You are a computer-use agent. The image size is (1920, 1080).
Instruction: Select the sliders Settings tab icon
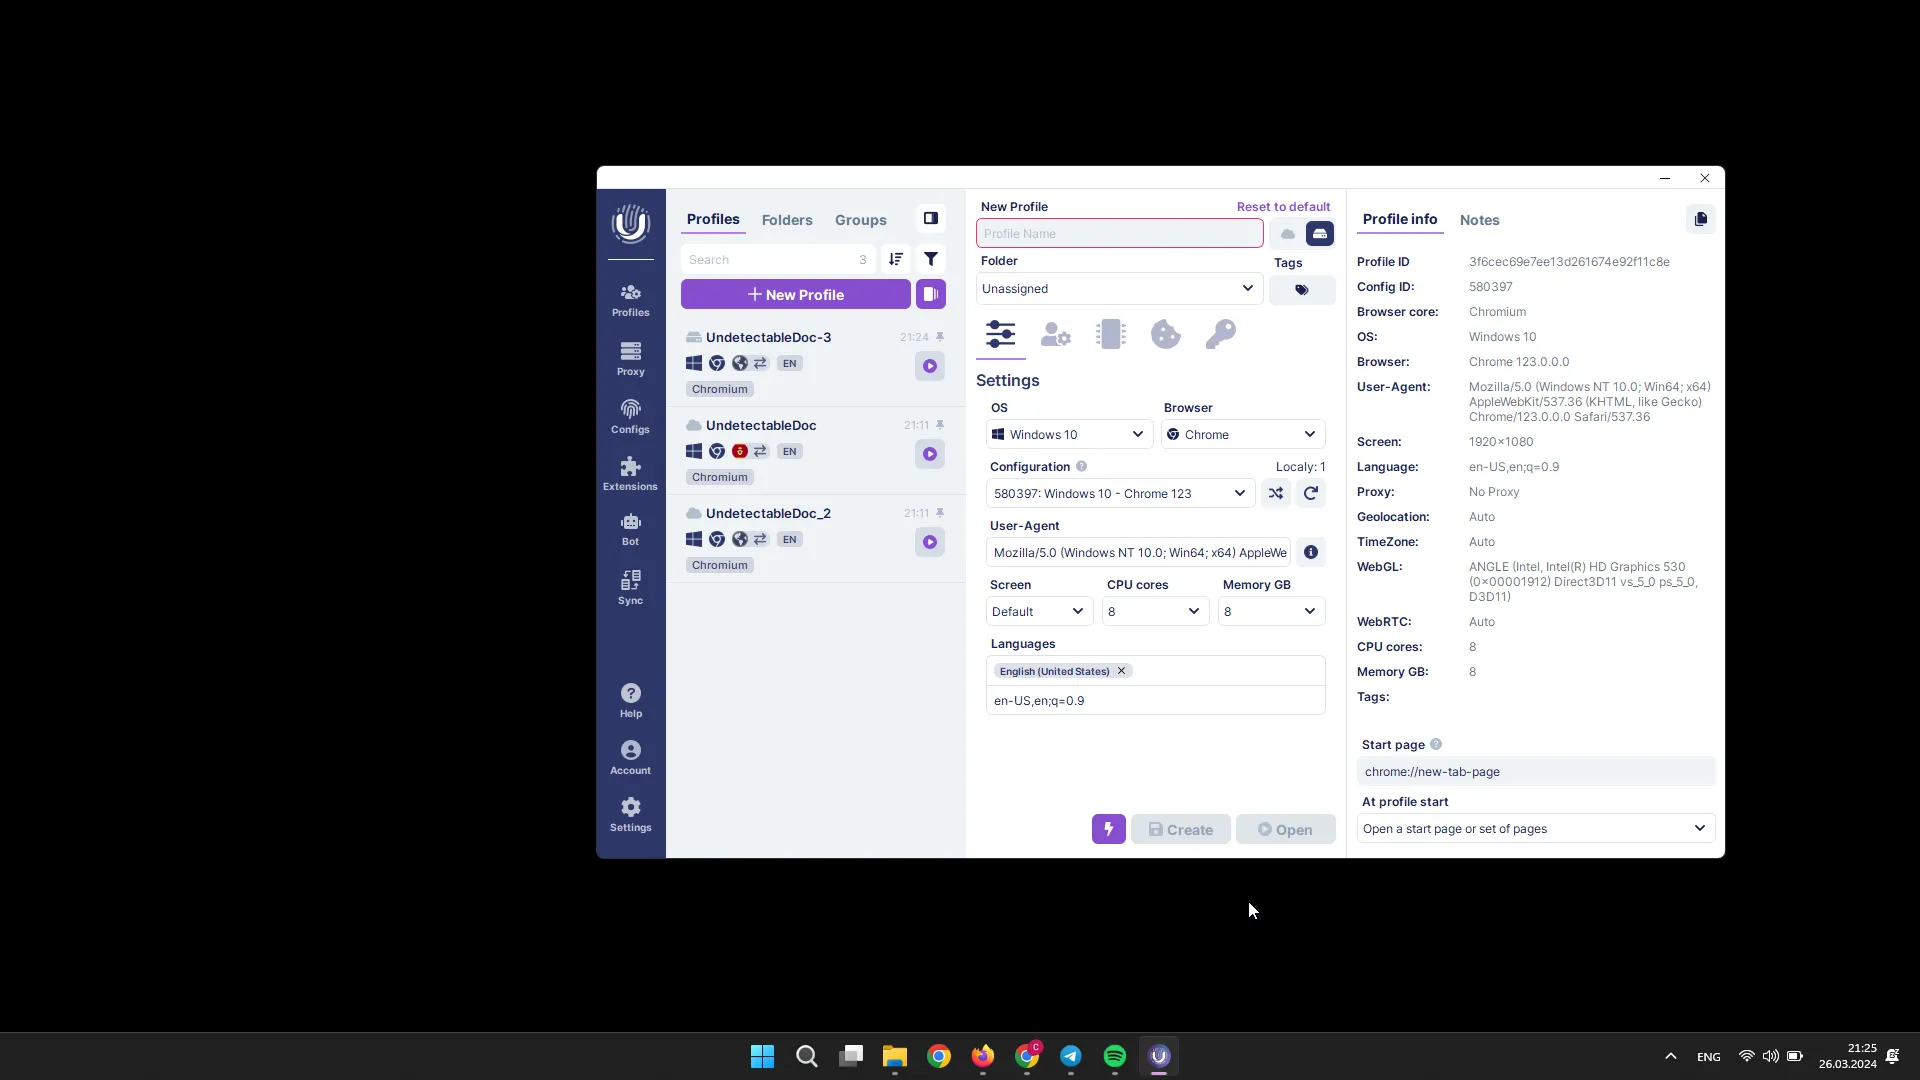click(x=1000, y=334)
